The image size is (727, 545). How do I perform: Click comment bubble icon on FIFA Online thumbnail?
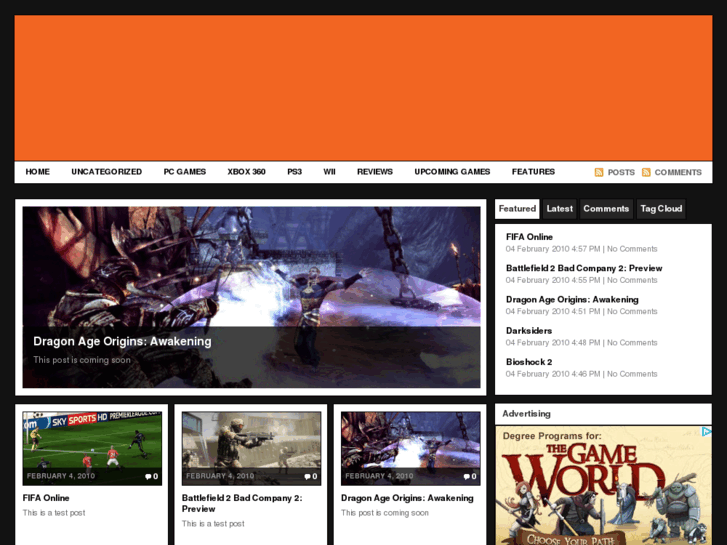(148, 476)
